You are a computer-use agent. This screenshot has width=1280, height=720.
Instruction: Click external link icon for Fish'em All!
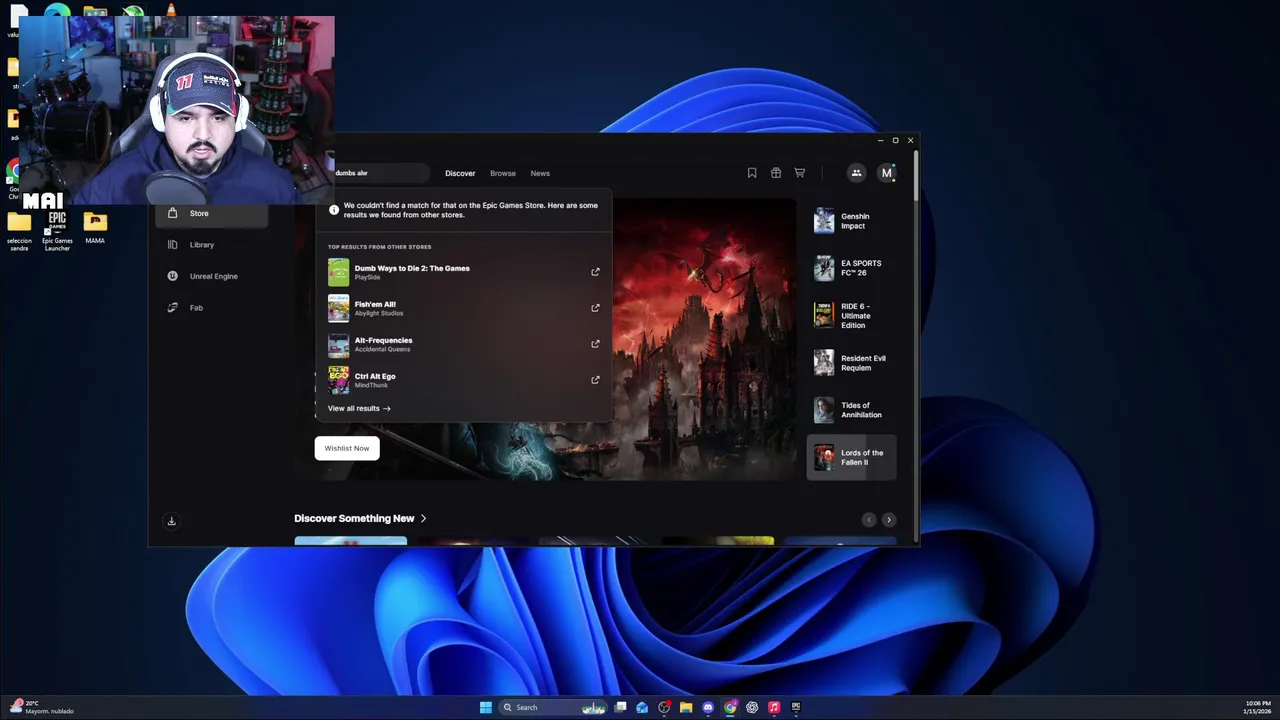pyautogui.click(x=595, y=308)
